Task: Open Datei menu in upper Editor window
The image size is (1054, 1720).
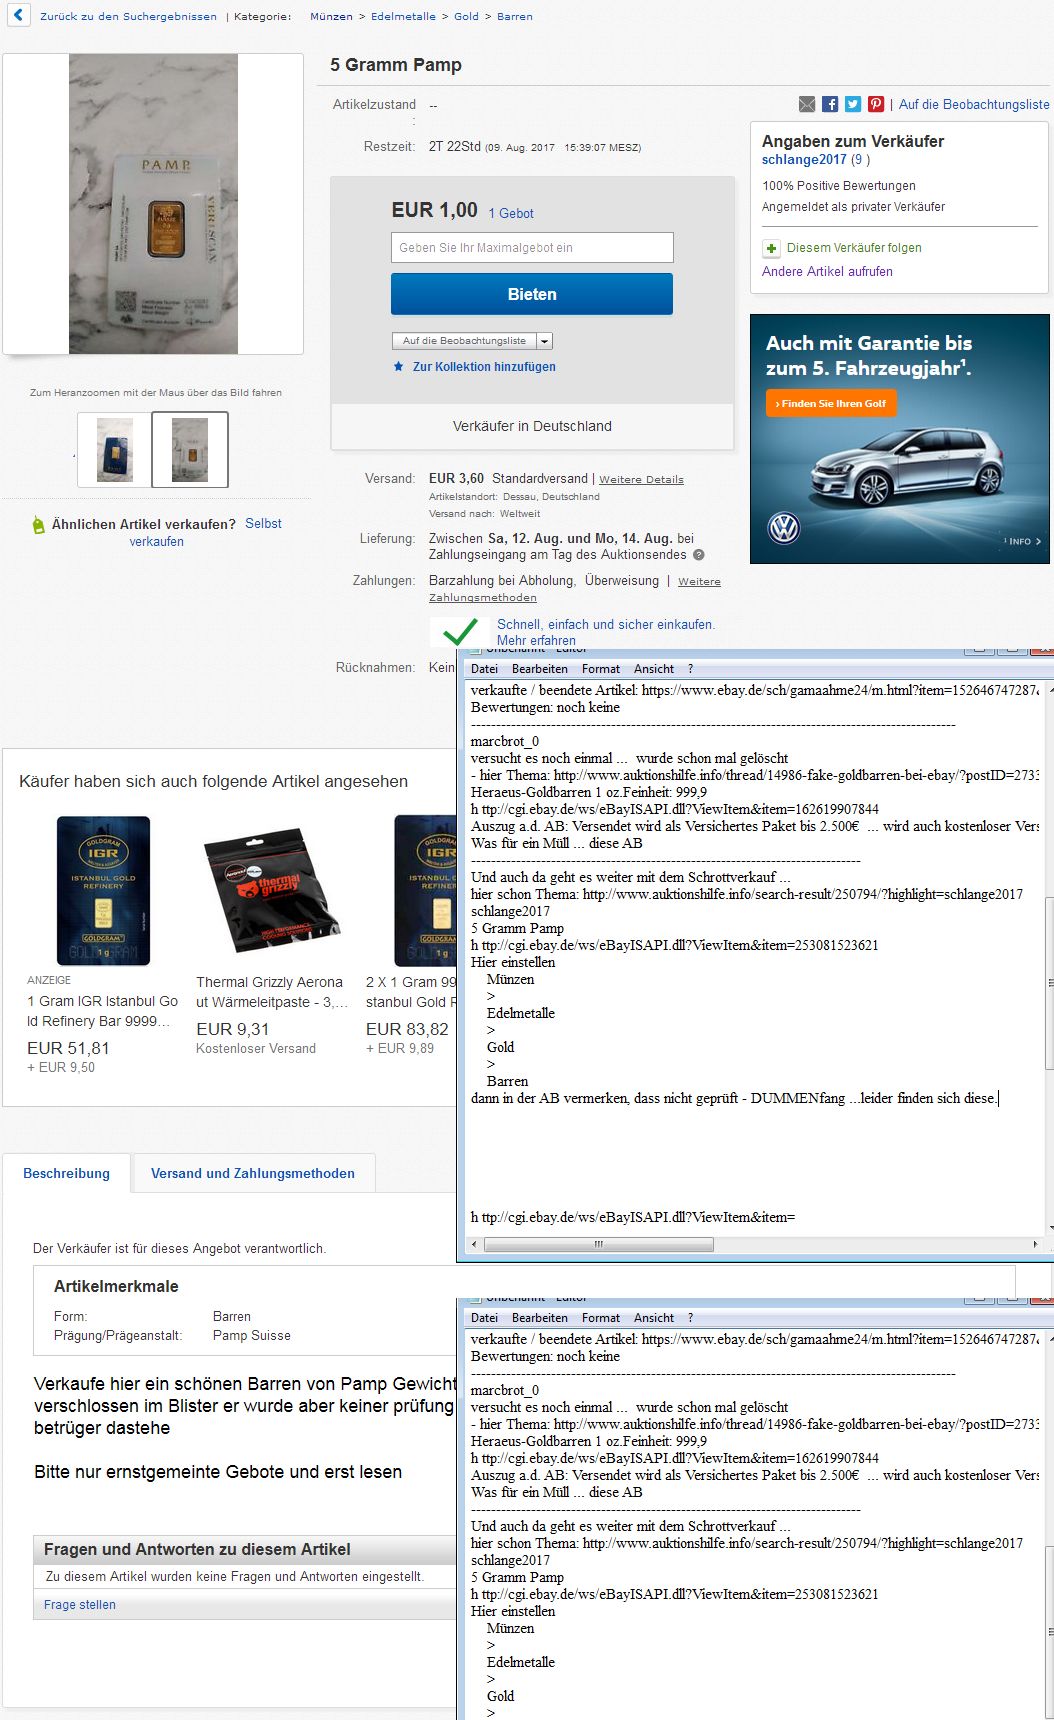Action: pos(484,669)
